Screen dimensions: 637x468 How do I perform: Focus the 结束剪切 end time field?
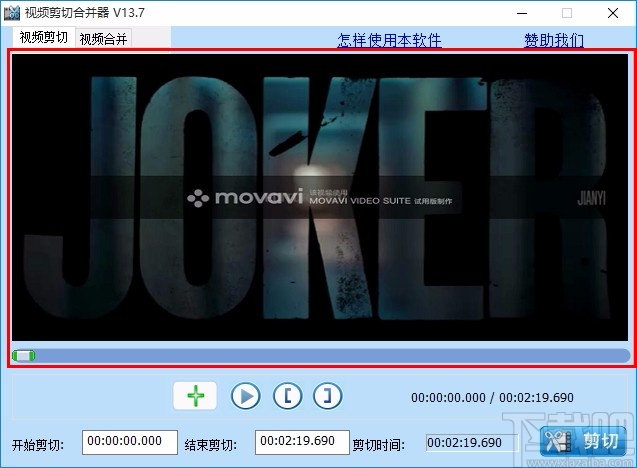pos(302,442)
